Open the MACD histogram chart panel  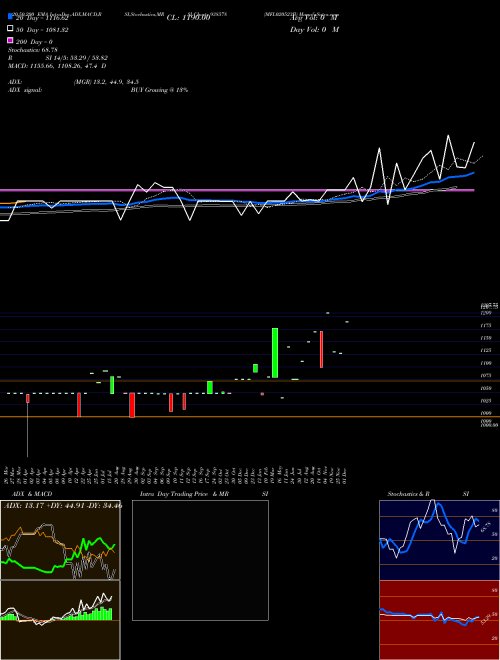[60, 620]
